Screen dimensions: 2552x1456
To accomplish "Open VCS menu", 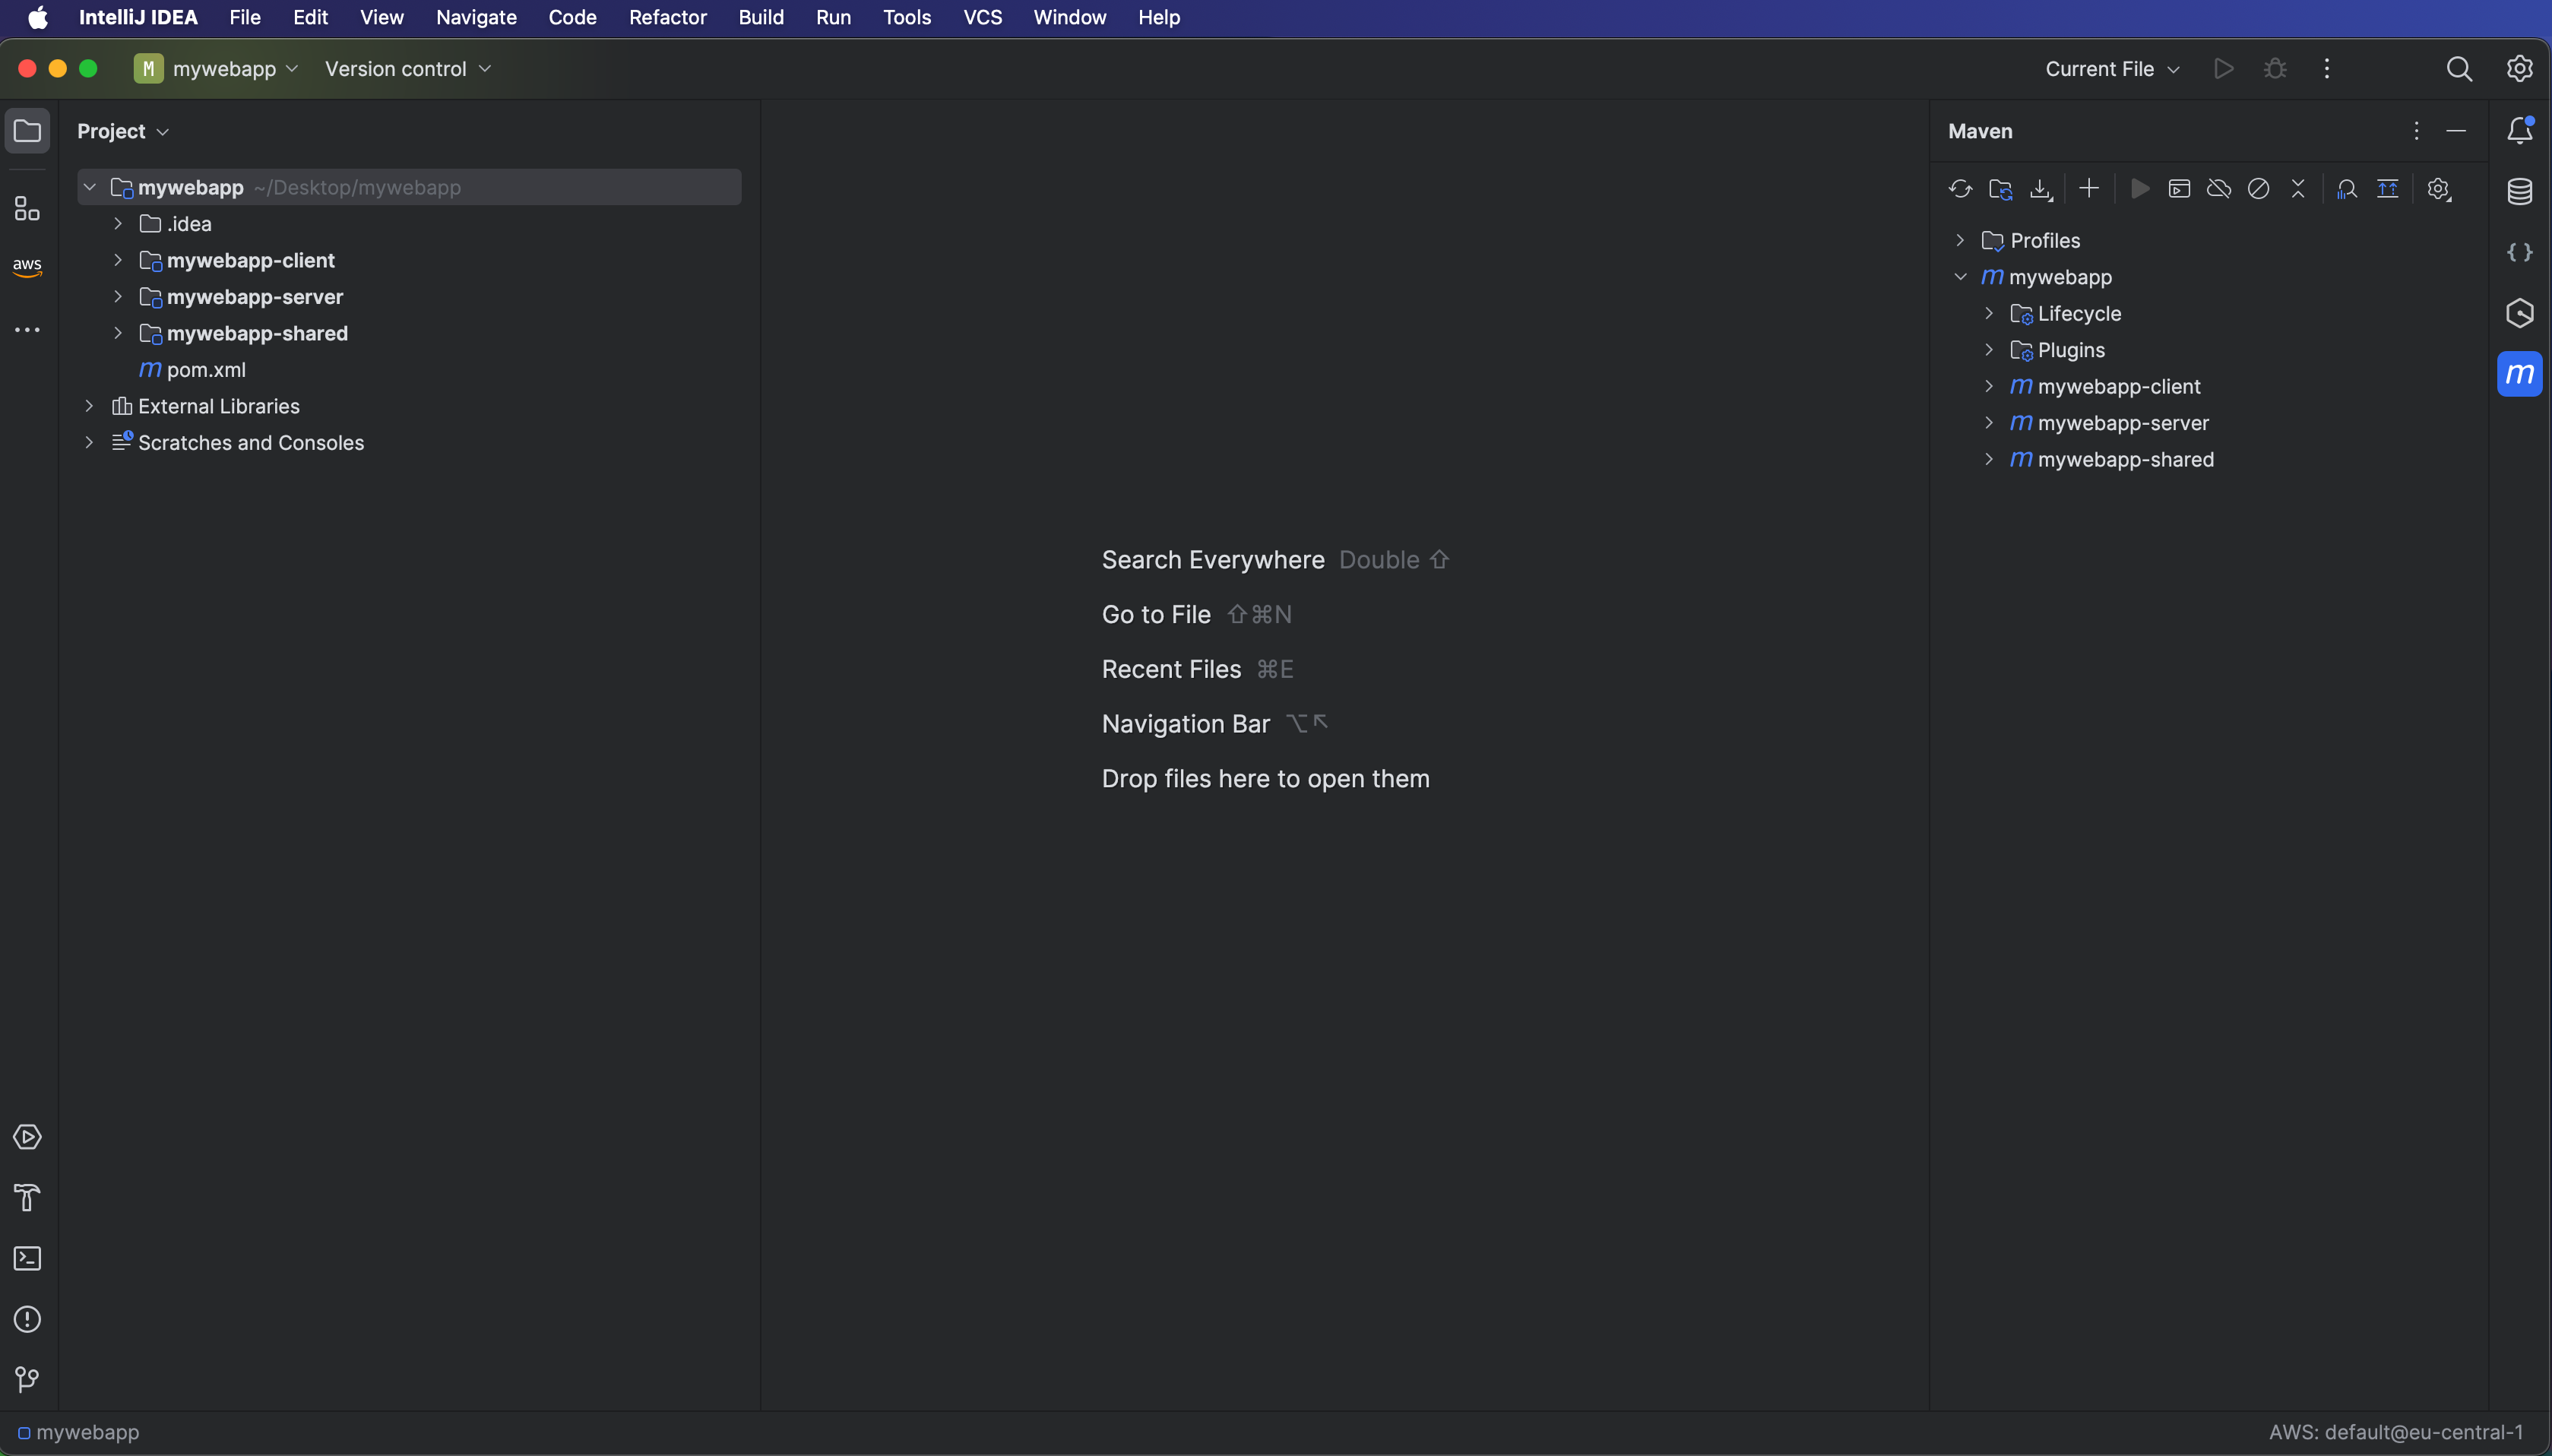I will coord(982,17).
